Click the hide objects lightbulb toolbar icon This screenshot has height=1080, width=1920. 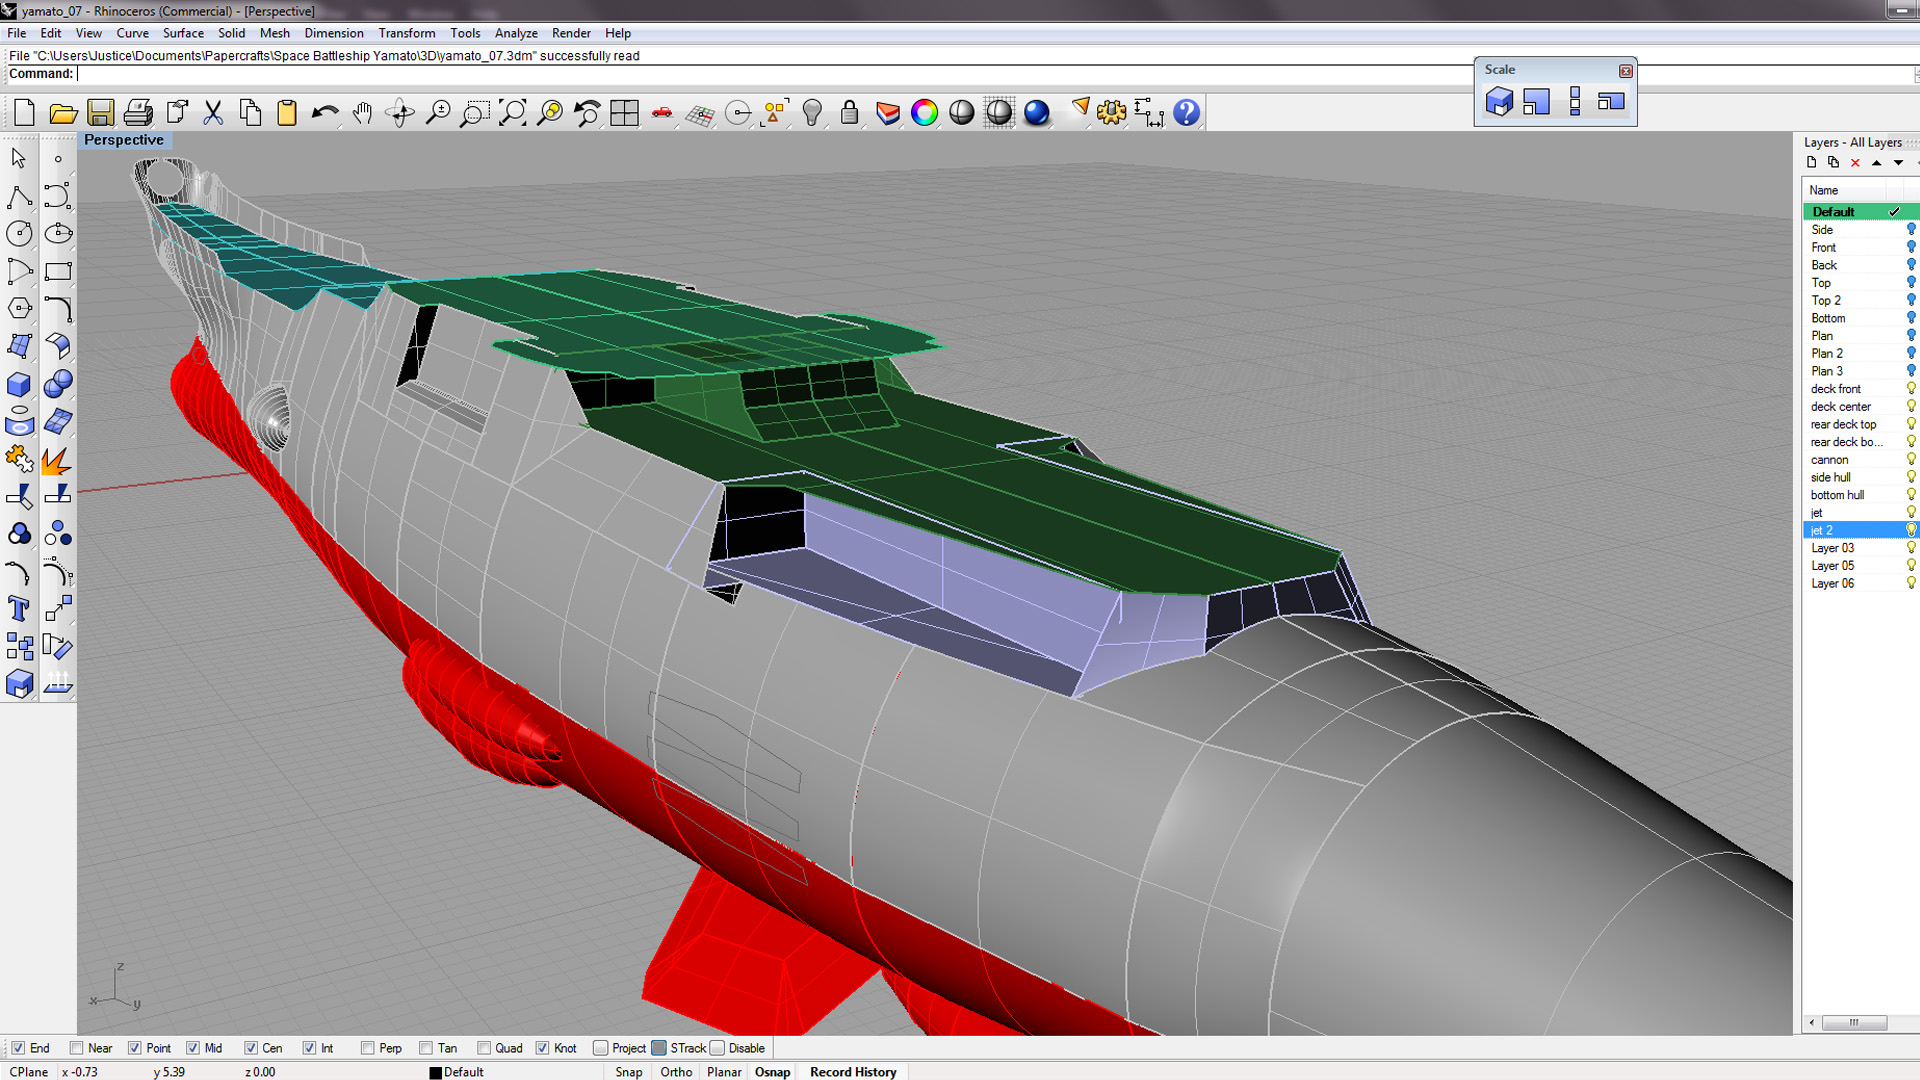pyautogui.click(x=812, y=113)
